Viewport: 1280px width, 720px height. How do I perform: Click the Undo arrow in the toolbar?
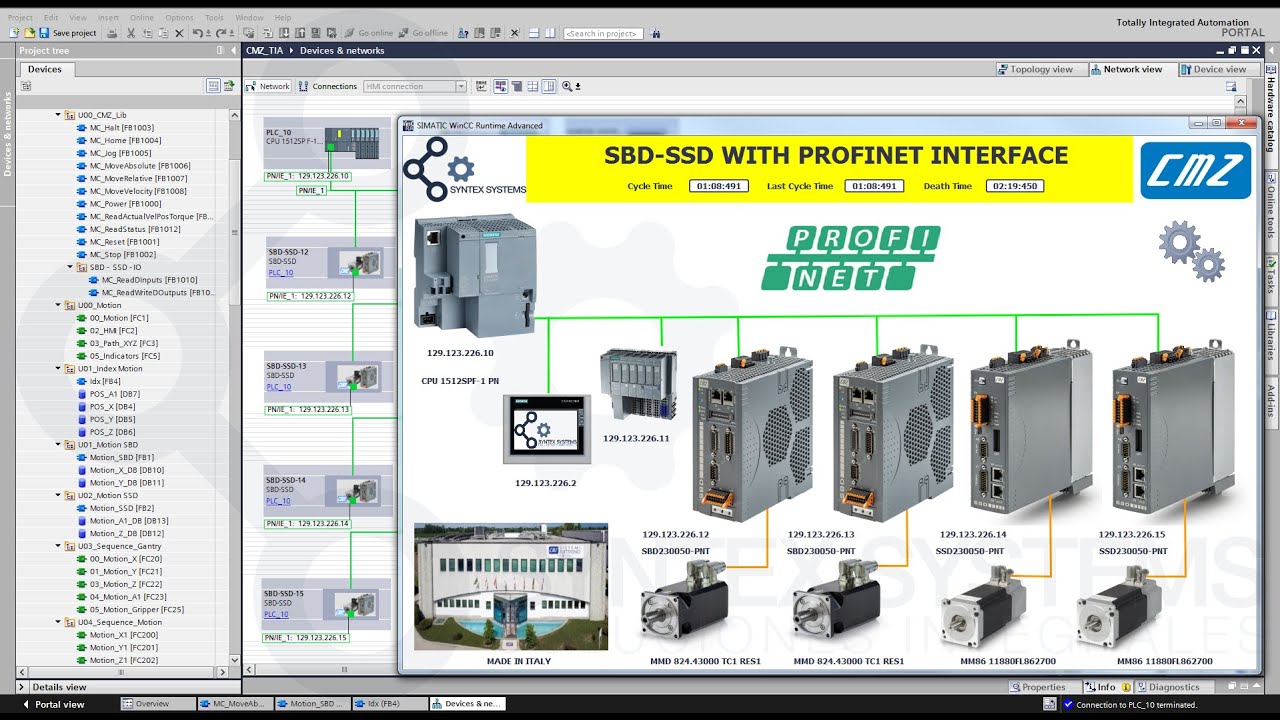[x=197, y=33]
